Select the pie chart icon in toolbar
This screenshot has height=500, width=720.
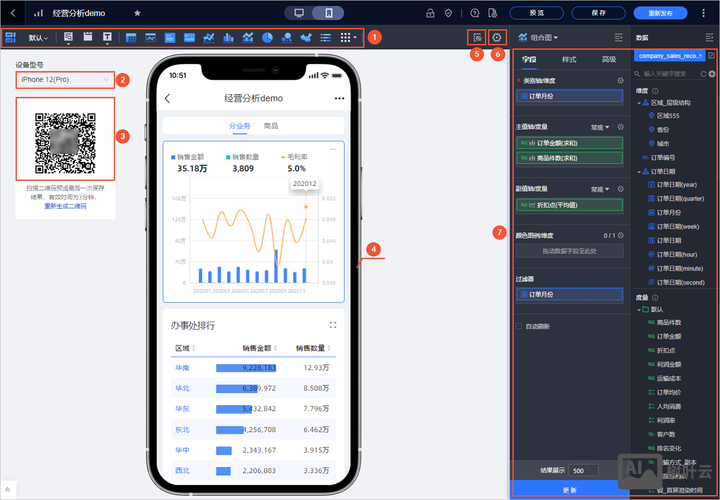267,37
